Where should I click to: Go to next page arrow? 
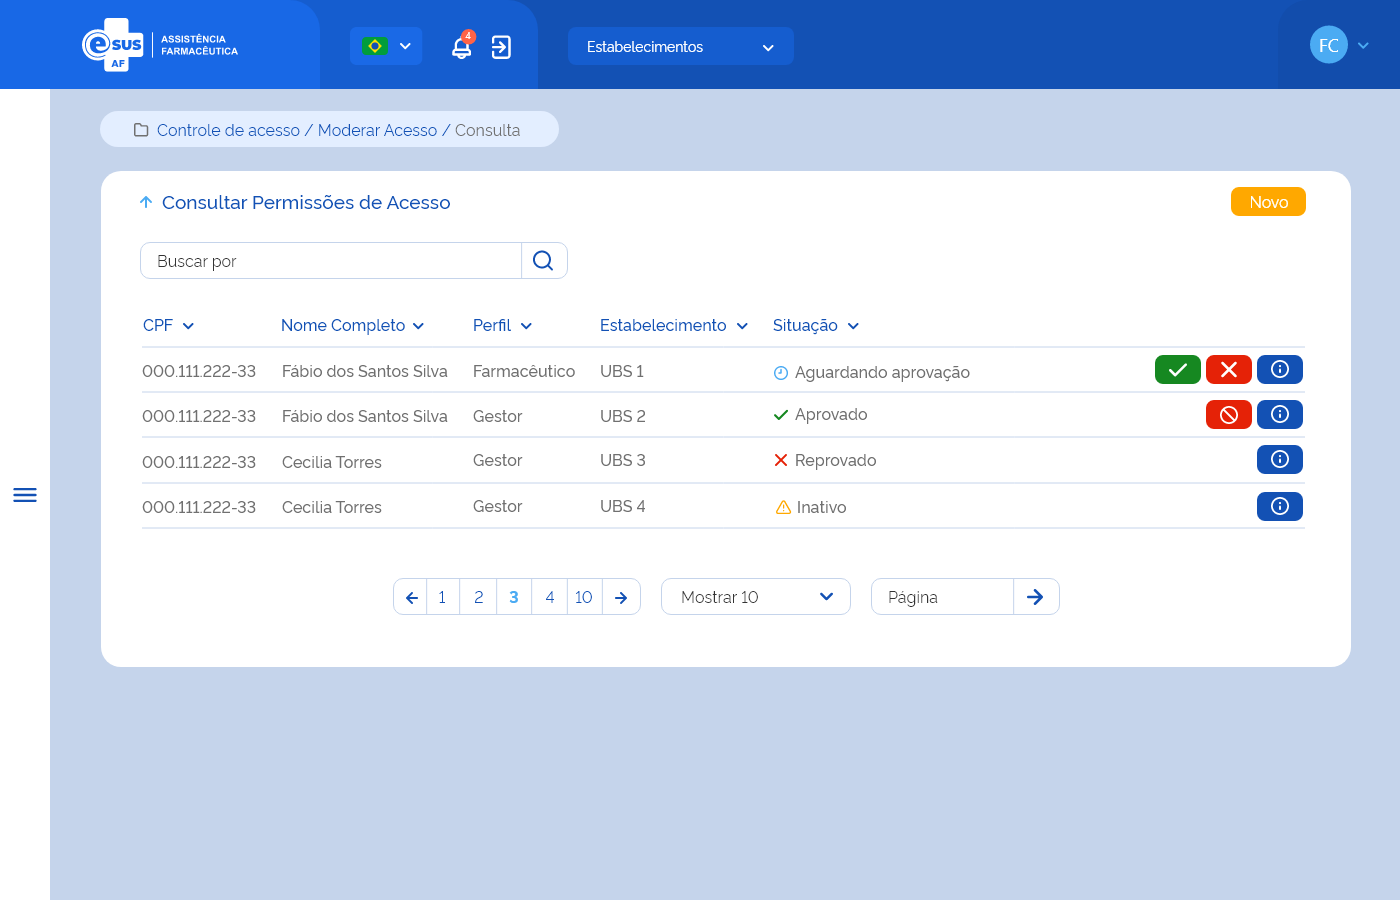pyautogui.click(x=621, y=597)
